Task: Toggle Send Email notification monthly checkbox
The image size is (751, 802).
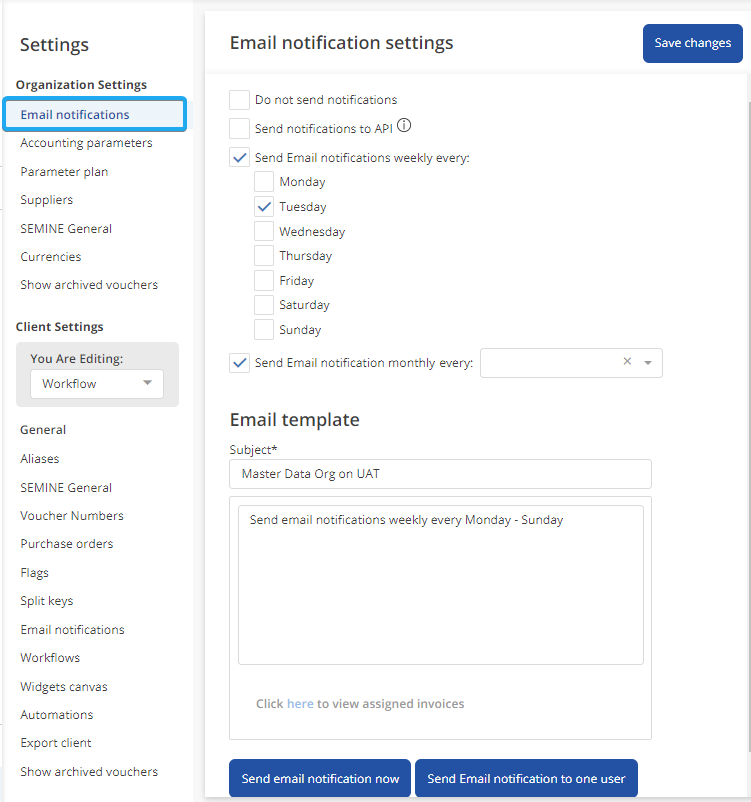Action: click(240, 363)
